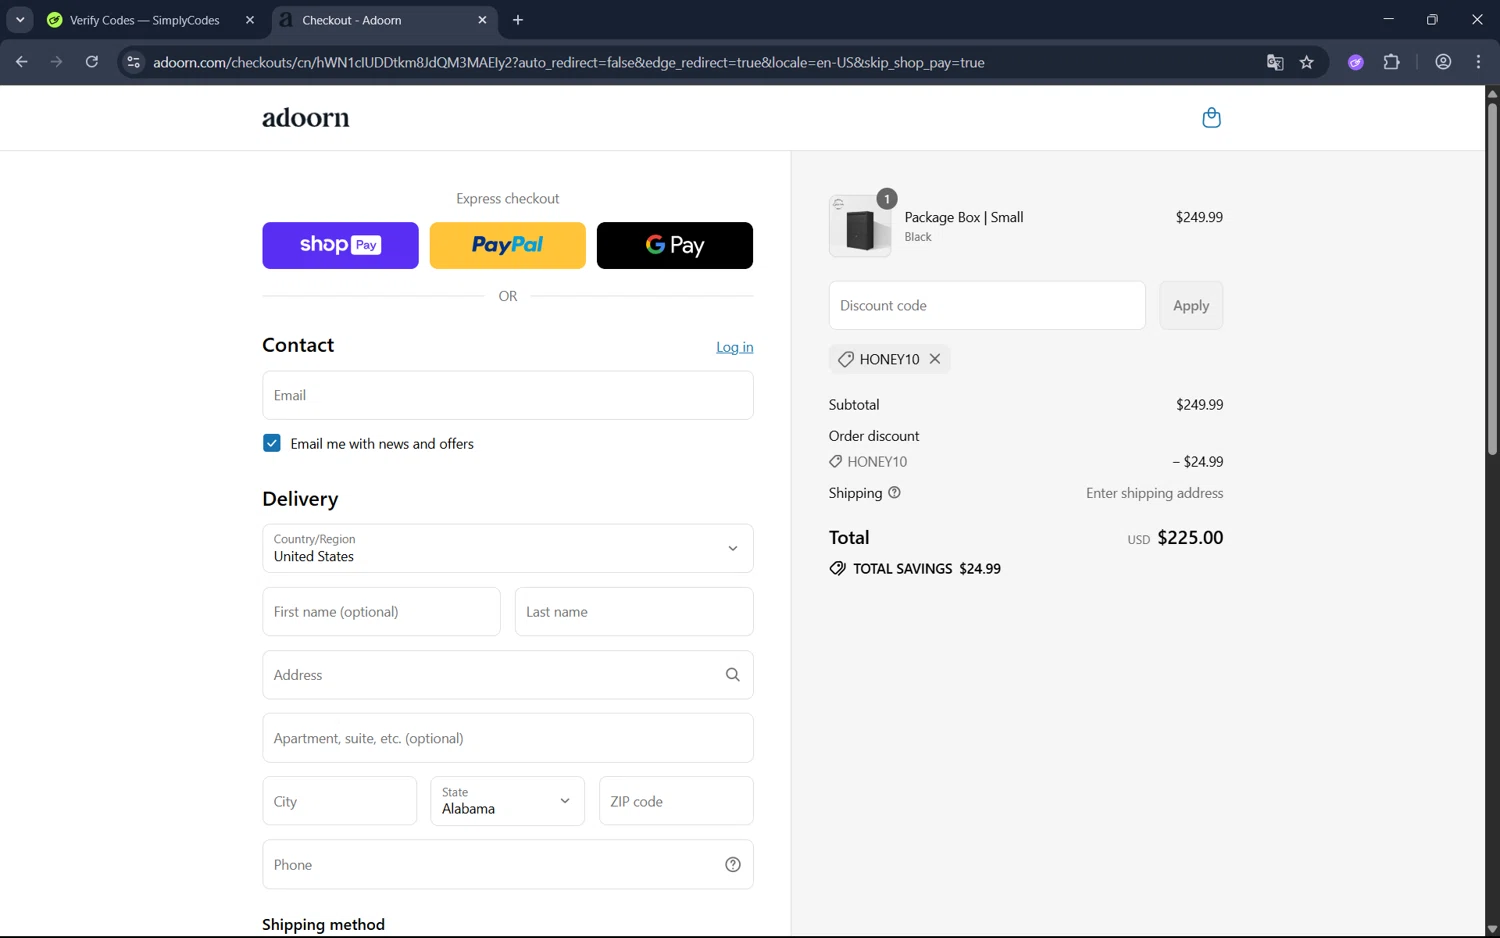Minimize the browser window
The image size is (1500, 938).
click(1388, 20)
